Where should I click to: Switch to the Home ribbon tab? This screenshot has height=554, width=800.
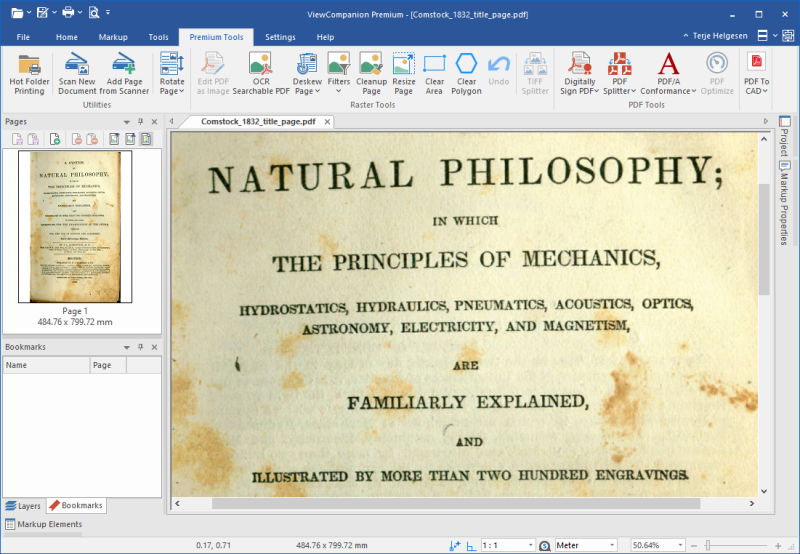coord(67,37)
